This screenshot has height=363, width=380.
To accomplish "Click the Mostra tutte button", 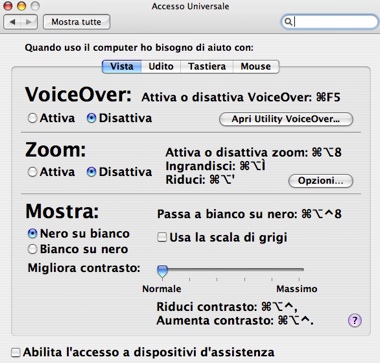I will (x=76, y=22).
